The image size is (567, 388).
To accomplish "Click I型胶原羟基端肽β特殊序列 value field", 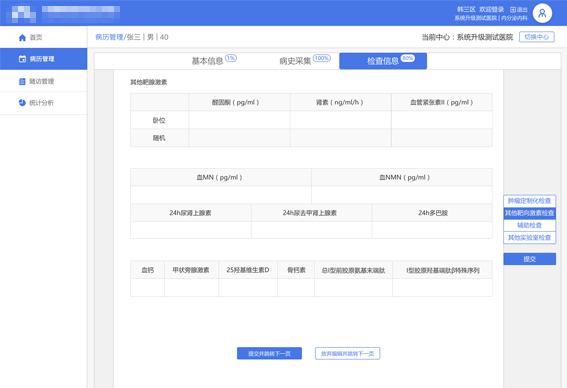I will coord(442,287).
